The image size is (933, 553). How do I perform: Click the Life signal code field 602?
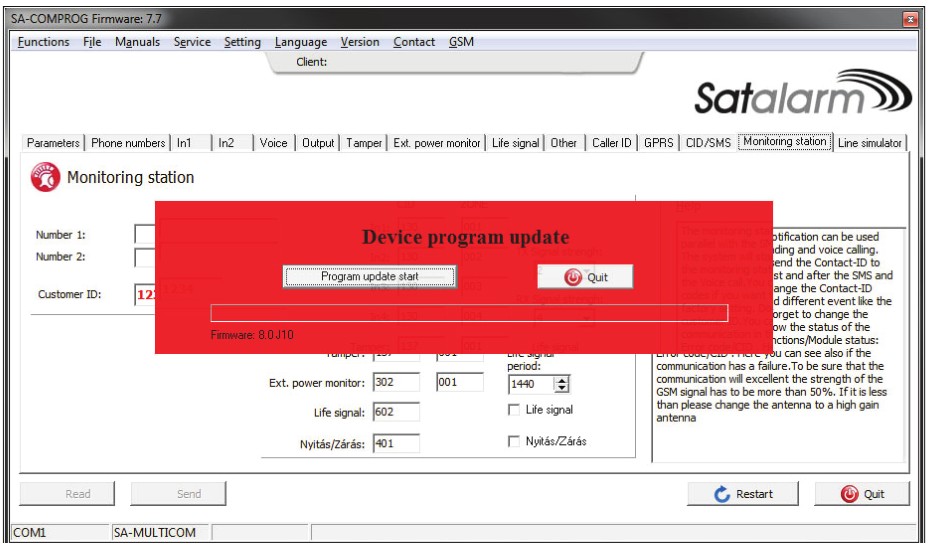tap(396, 412)
